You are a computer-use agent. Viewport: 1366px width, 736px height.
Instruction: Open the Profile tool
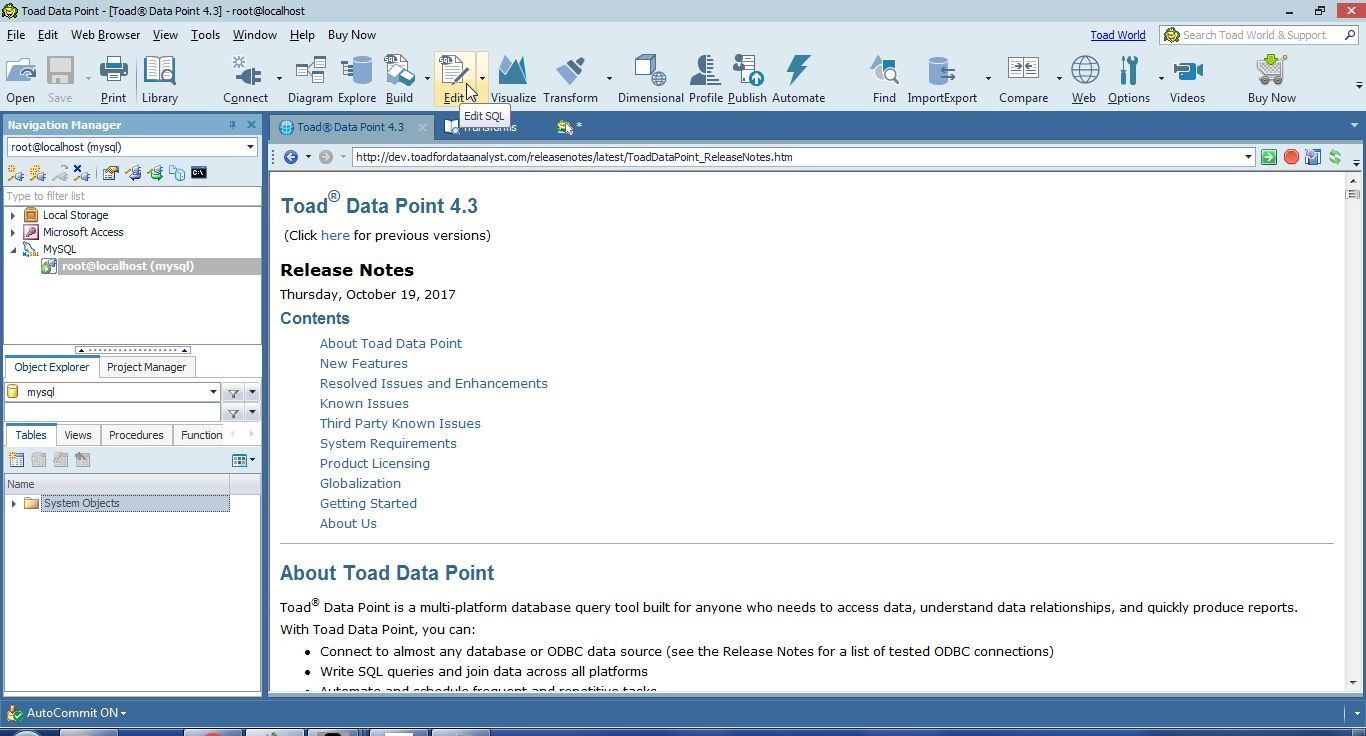pos(705,79)
